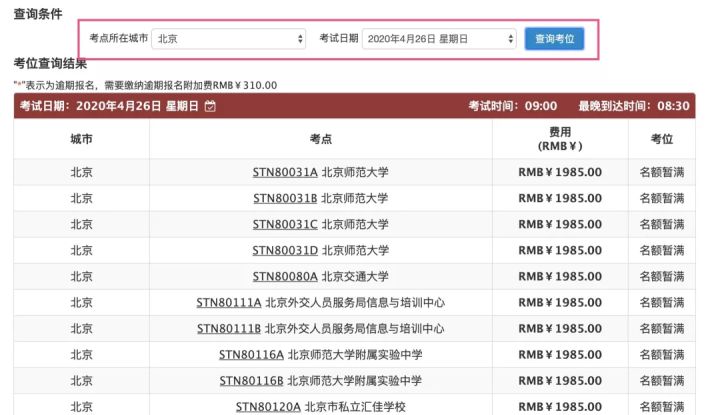720x415 pixels.
Task: Open test center link STN80120A
Action: [268, 407]
